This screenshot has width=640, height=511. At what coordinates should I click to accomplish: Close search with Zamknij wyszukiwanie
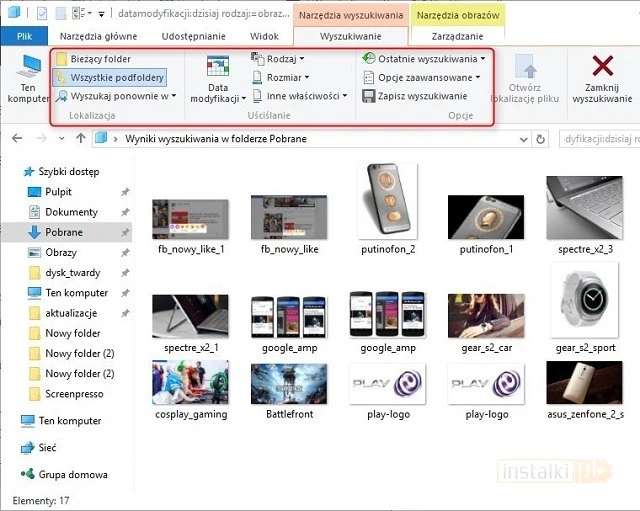pos(602,68)
